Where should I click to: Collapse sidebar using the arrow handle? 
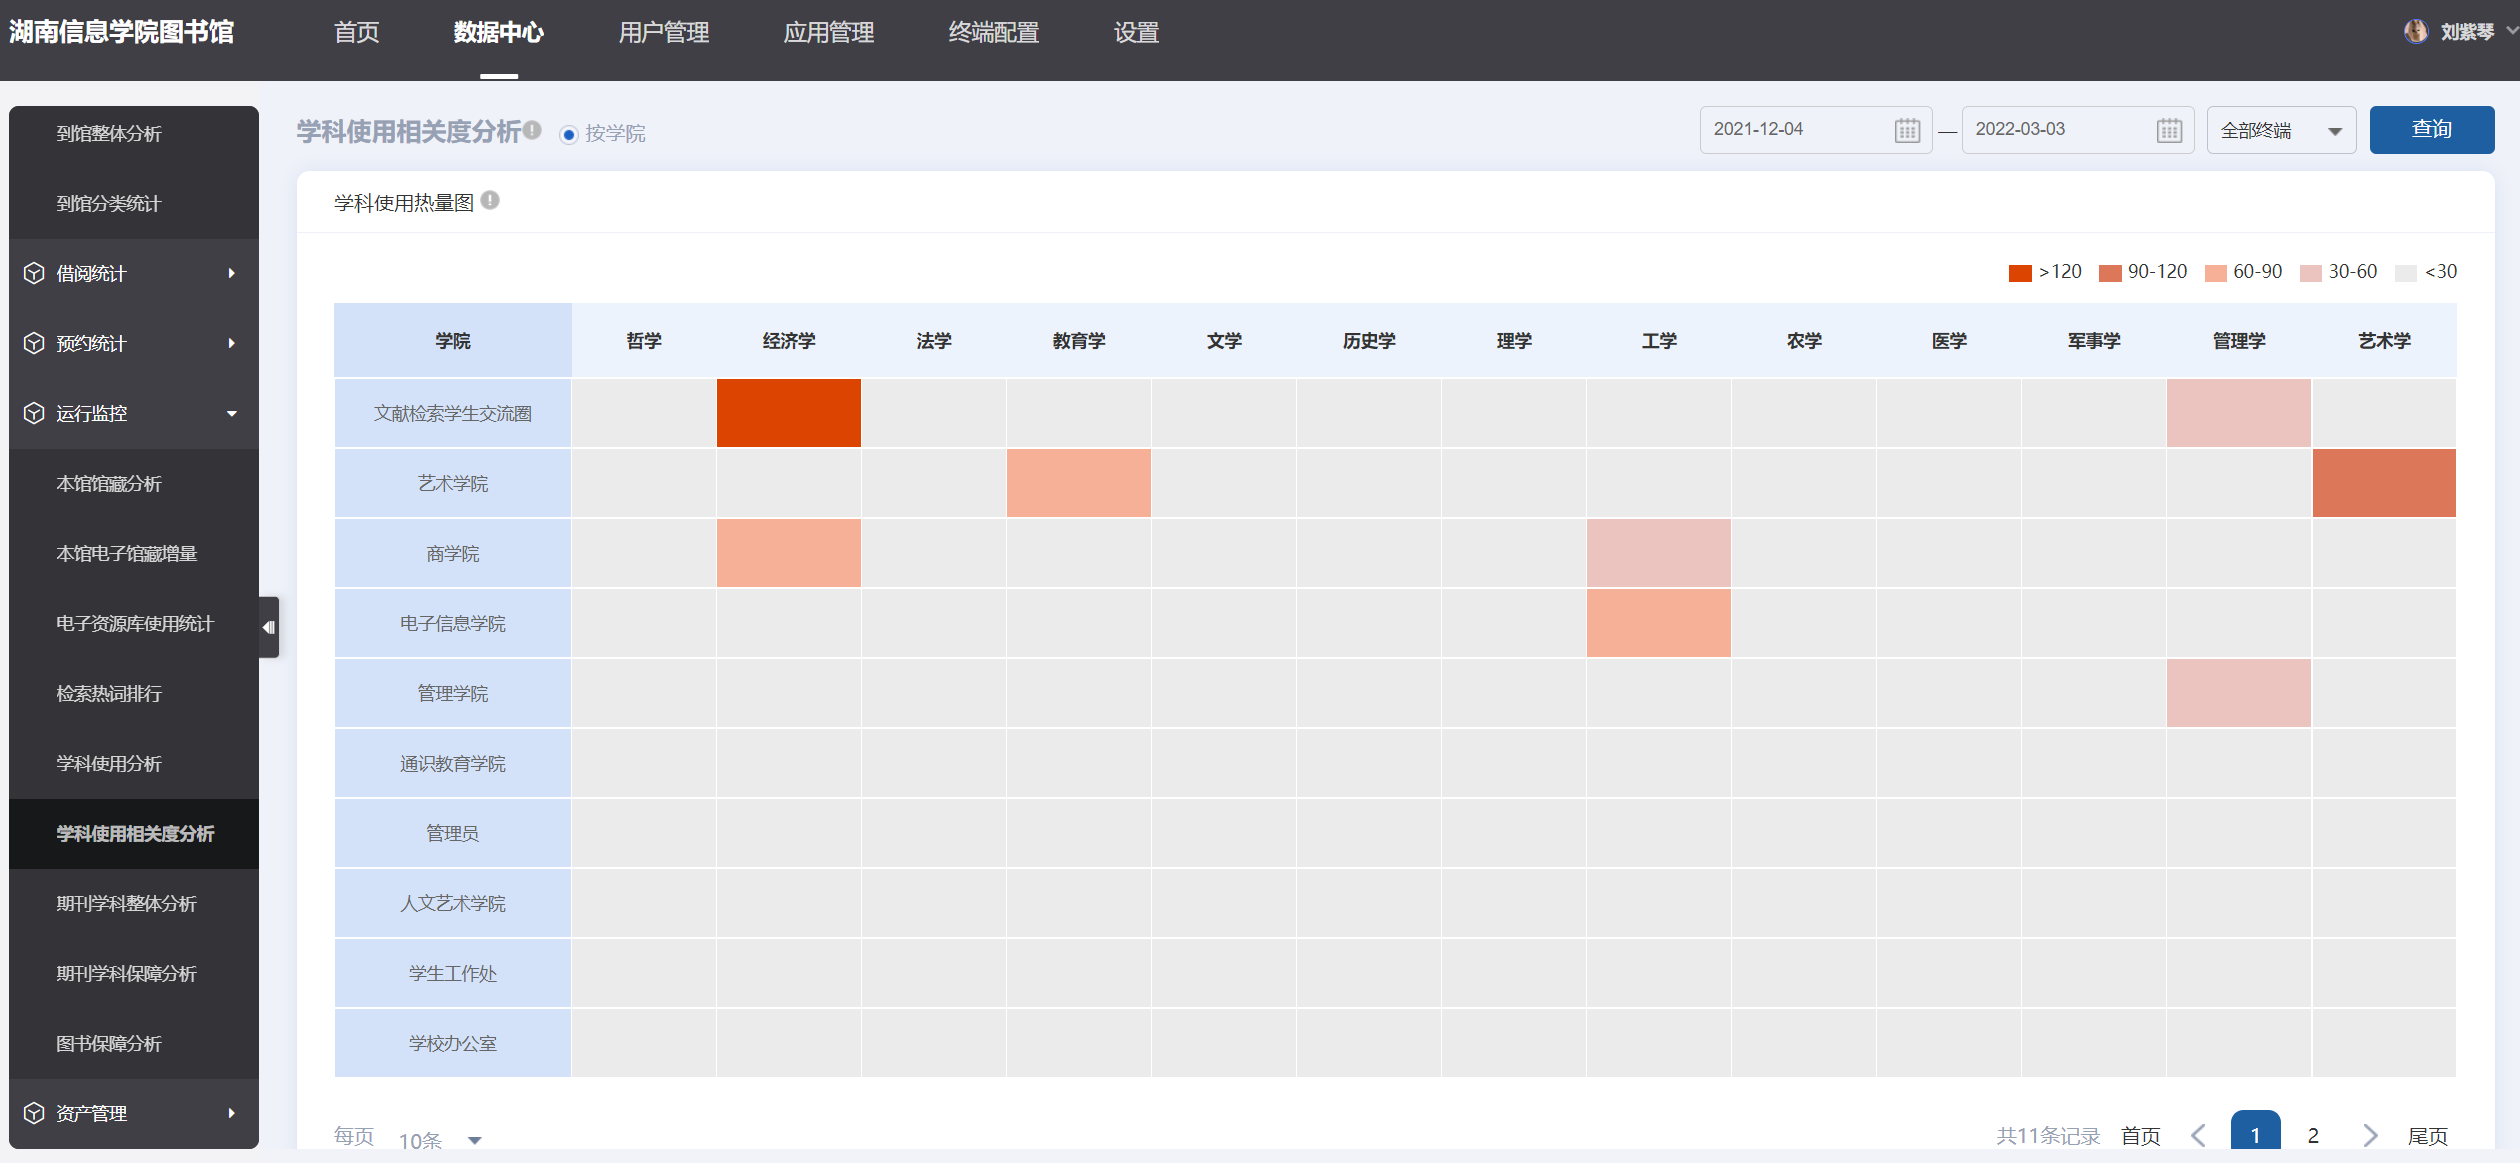tap(268, 627)
